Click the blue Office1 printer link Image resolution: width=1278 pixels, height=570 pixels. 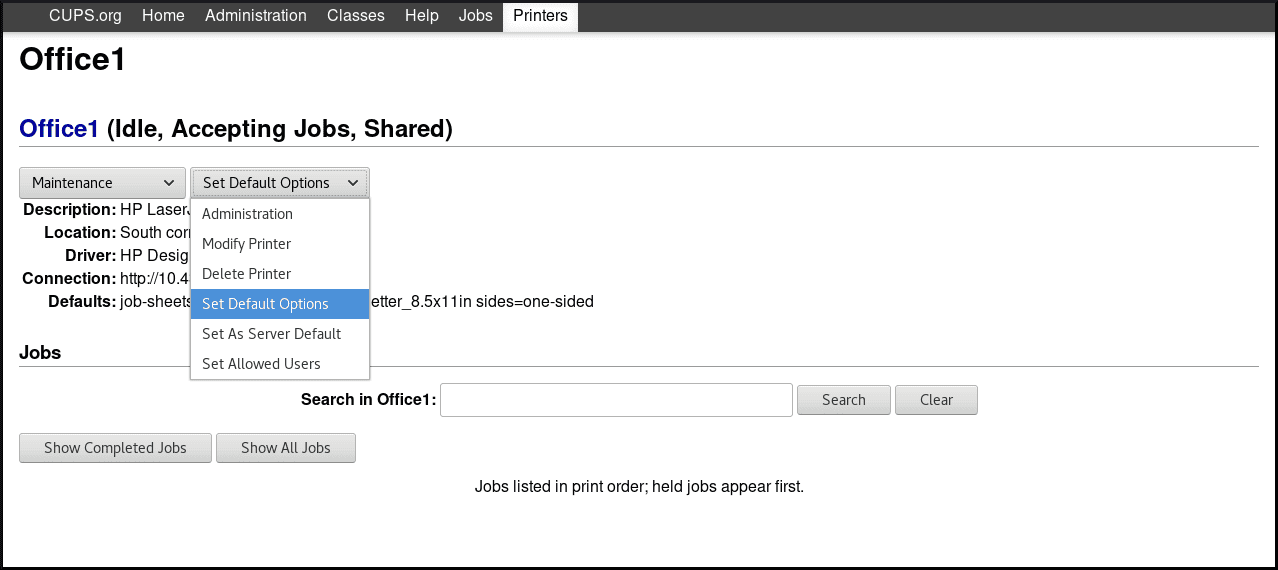(59, 129)
